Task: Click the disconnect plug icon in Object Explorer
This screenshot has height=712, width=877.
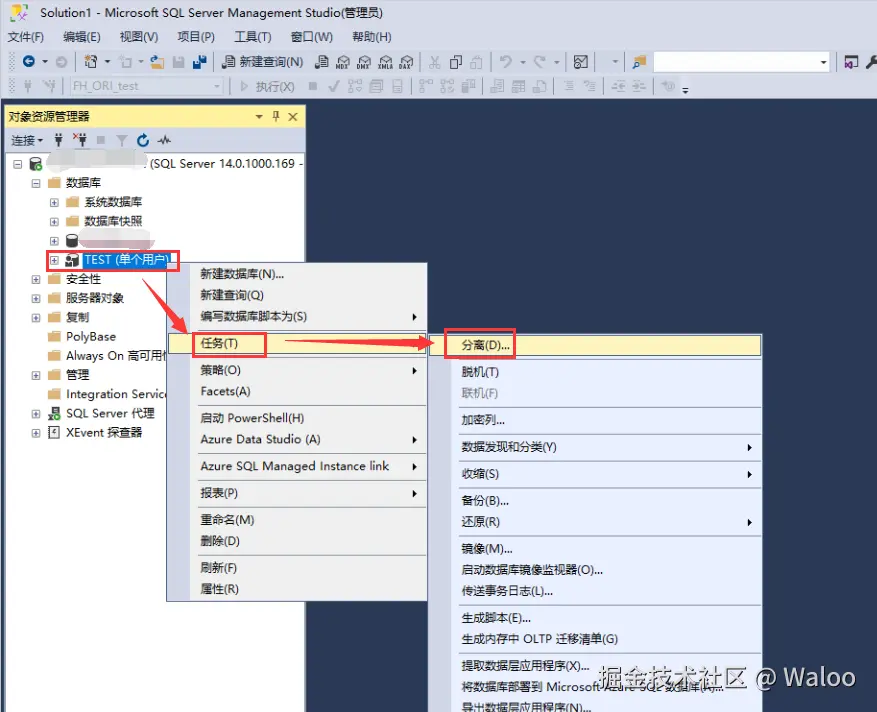Action: click(x=80, y=140)
